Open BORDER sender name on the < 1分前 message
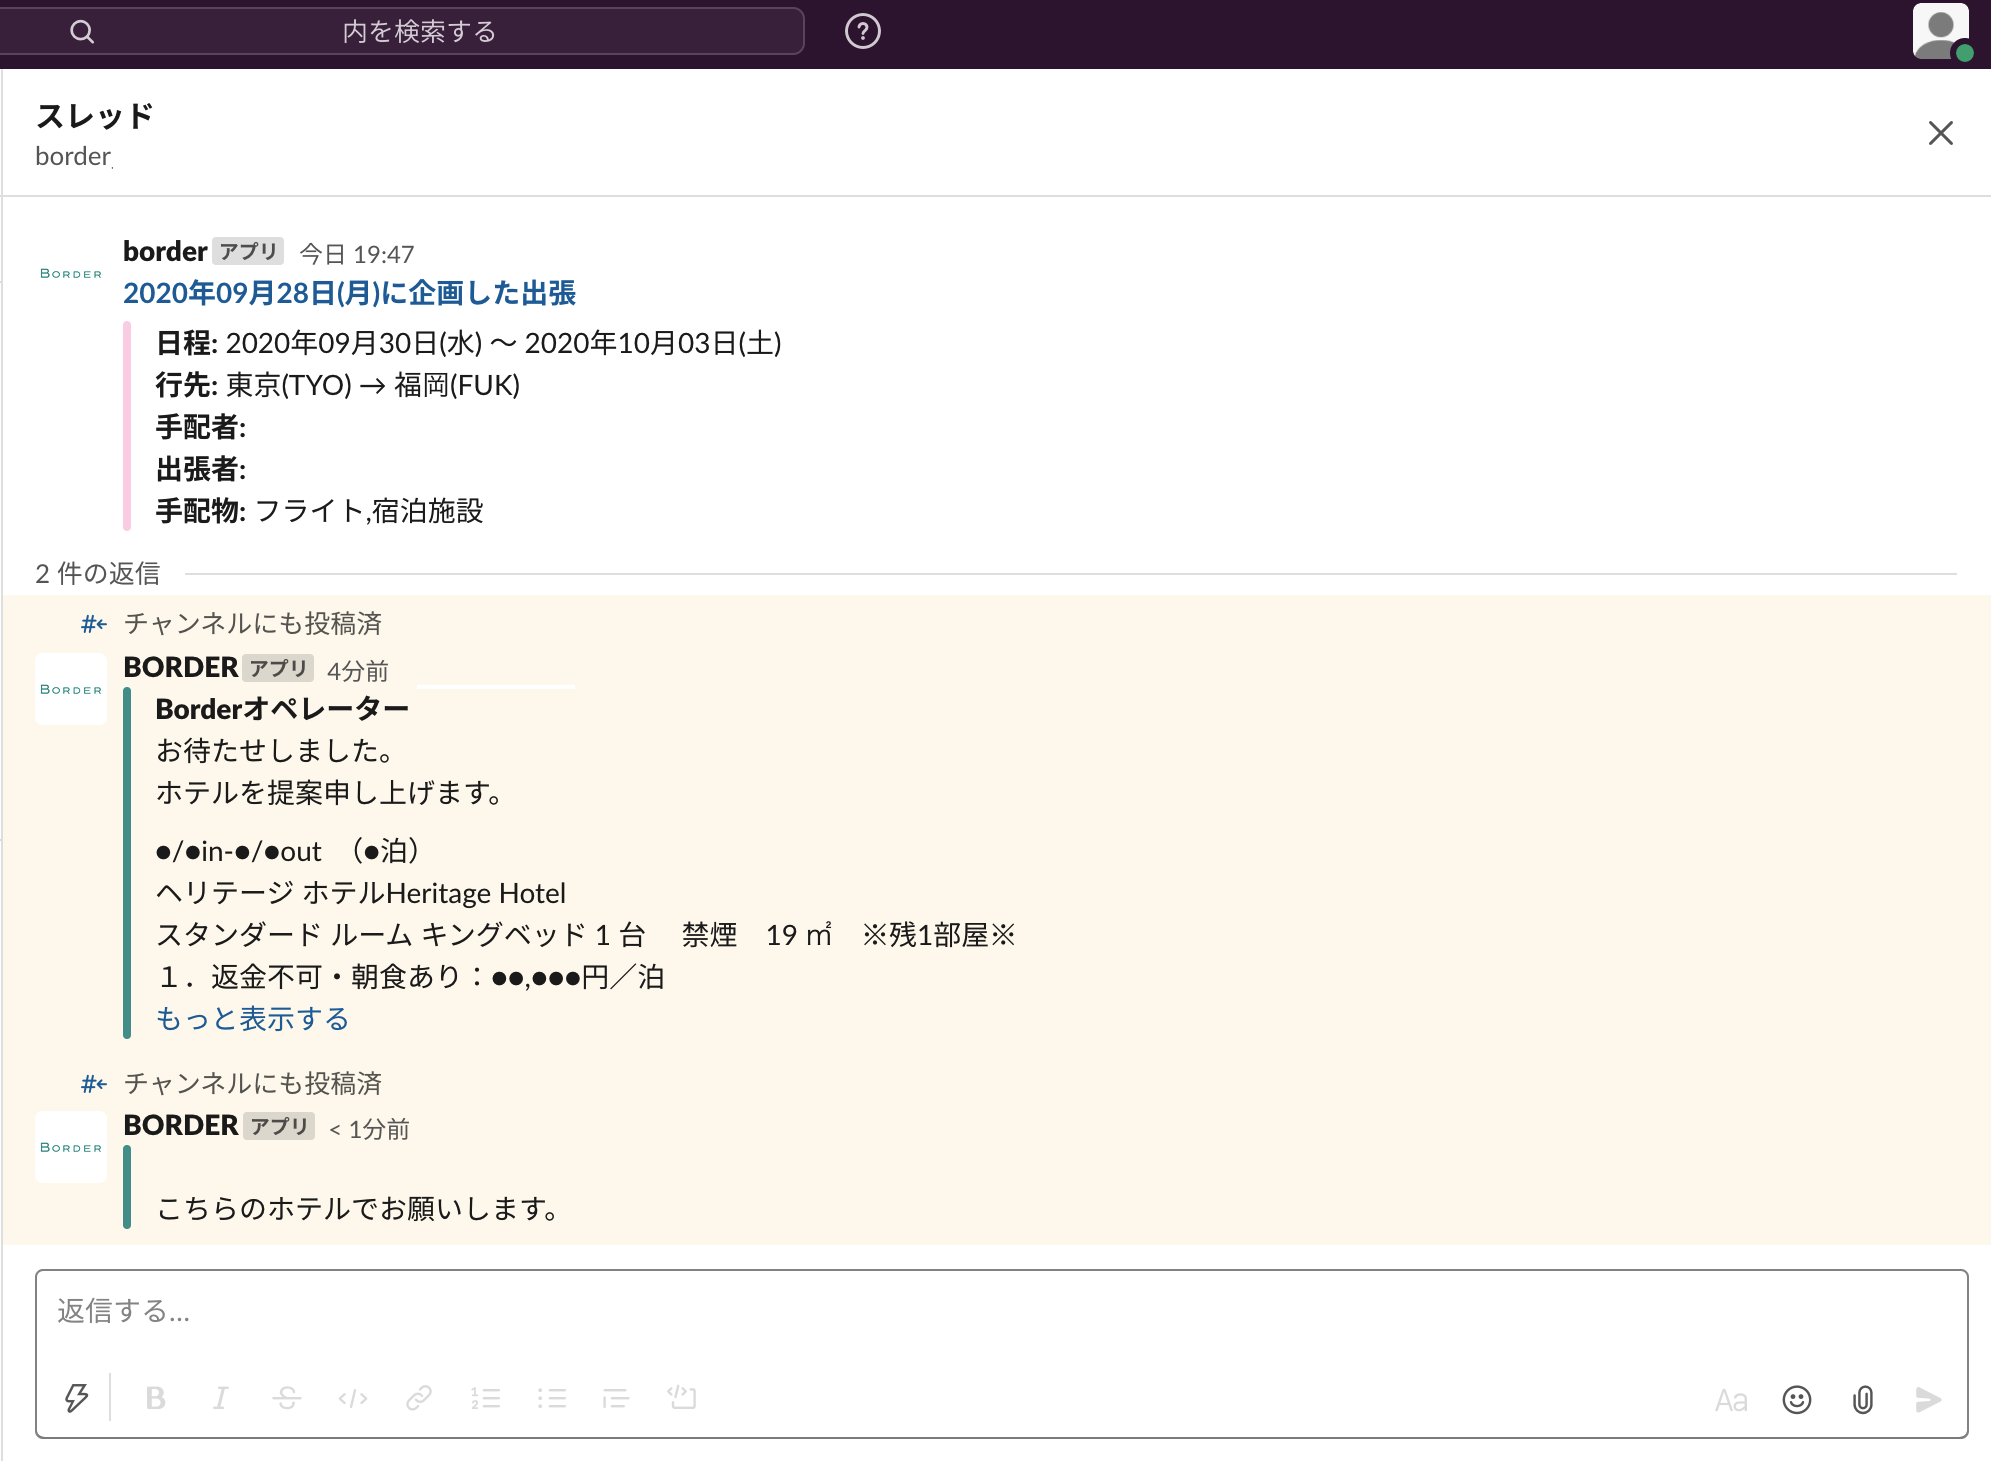 [x=181, y=1125]
